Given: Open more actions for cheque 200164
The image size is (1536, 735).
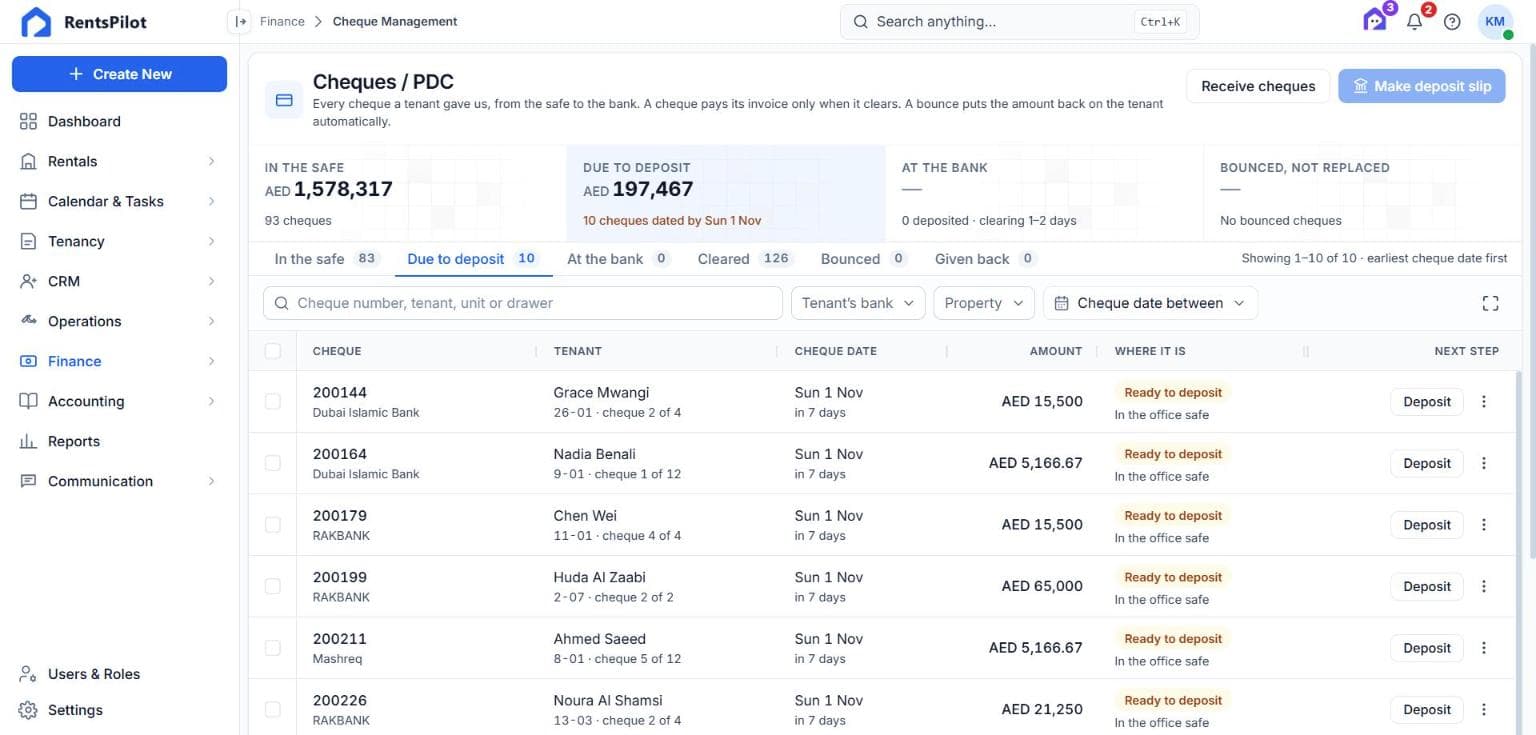Looking at the screenshot, I should pyautogui.click(x=1484, y=463).
